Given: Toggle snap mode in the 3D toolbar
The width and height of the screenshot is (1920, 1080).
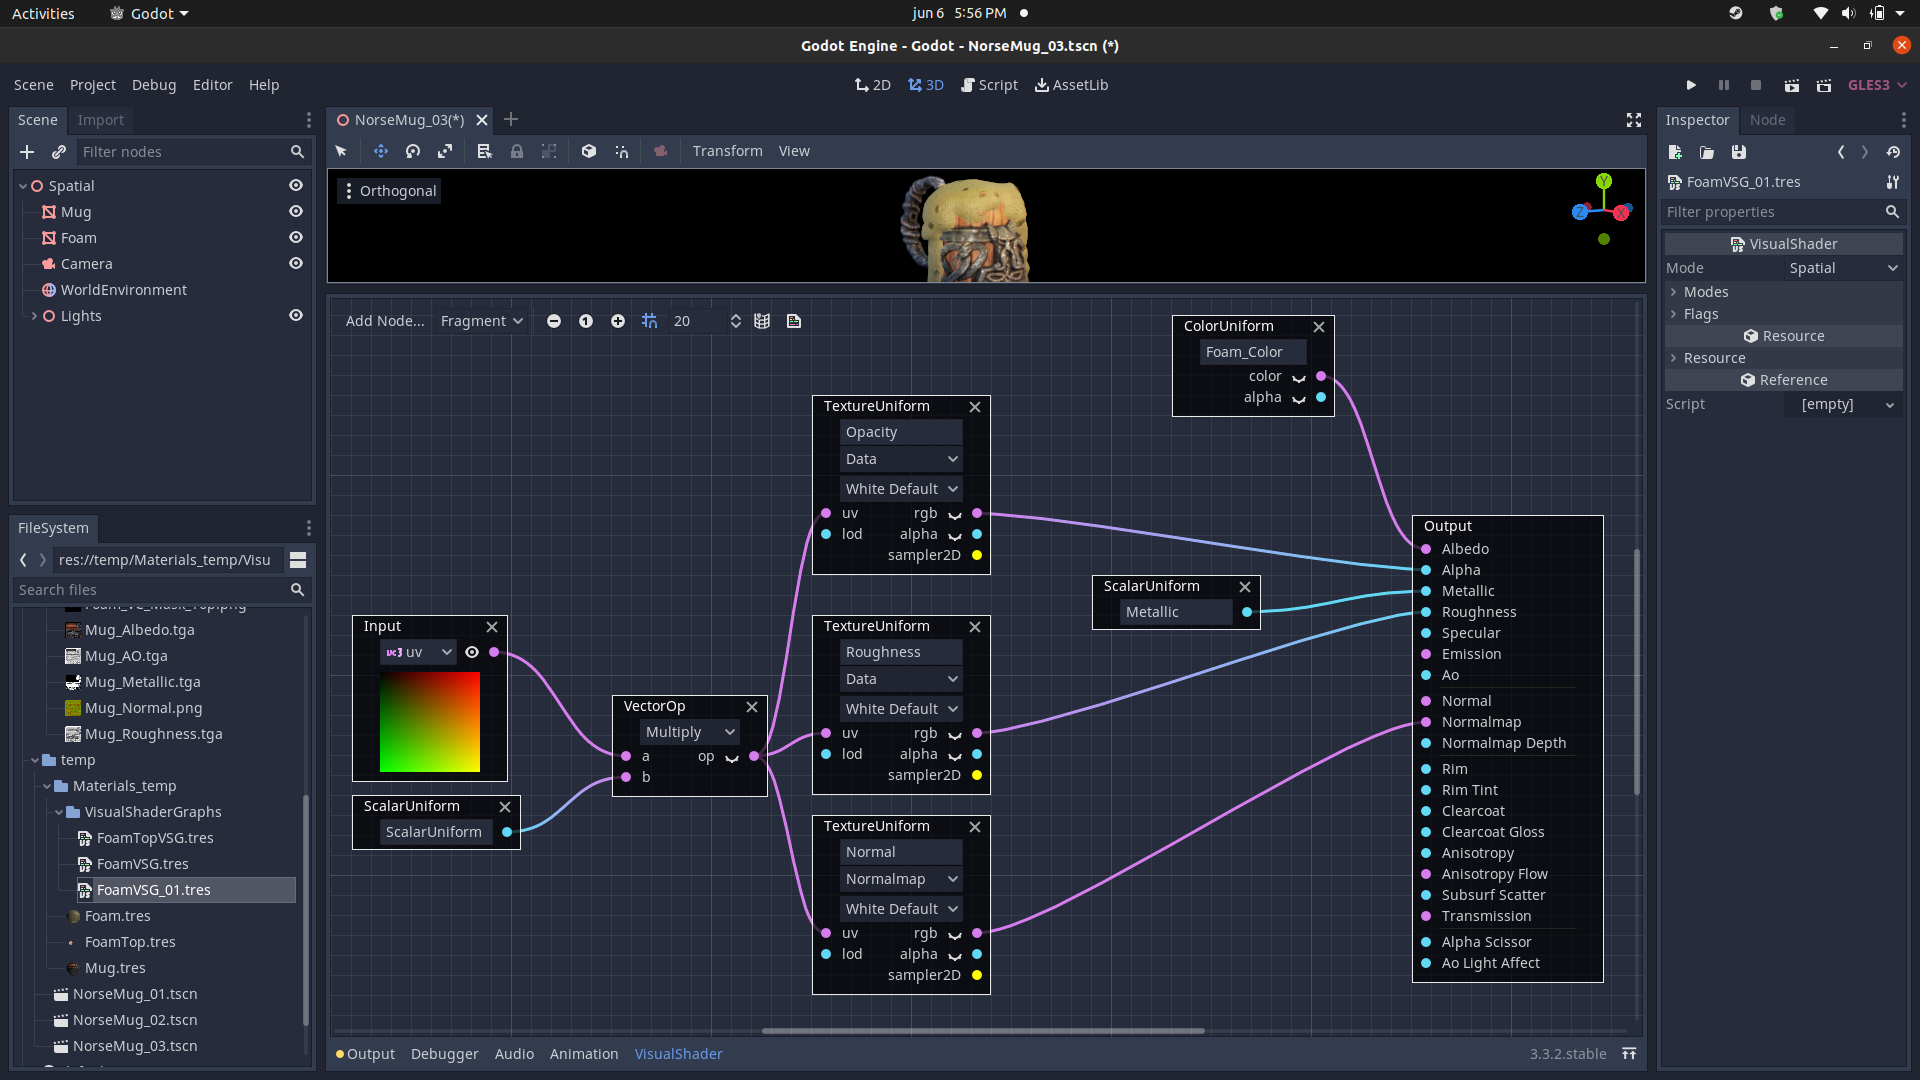Looking at the screenshot, I should (x=622, y=151).
